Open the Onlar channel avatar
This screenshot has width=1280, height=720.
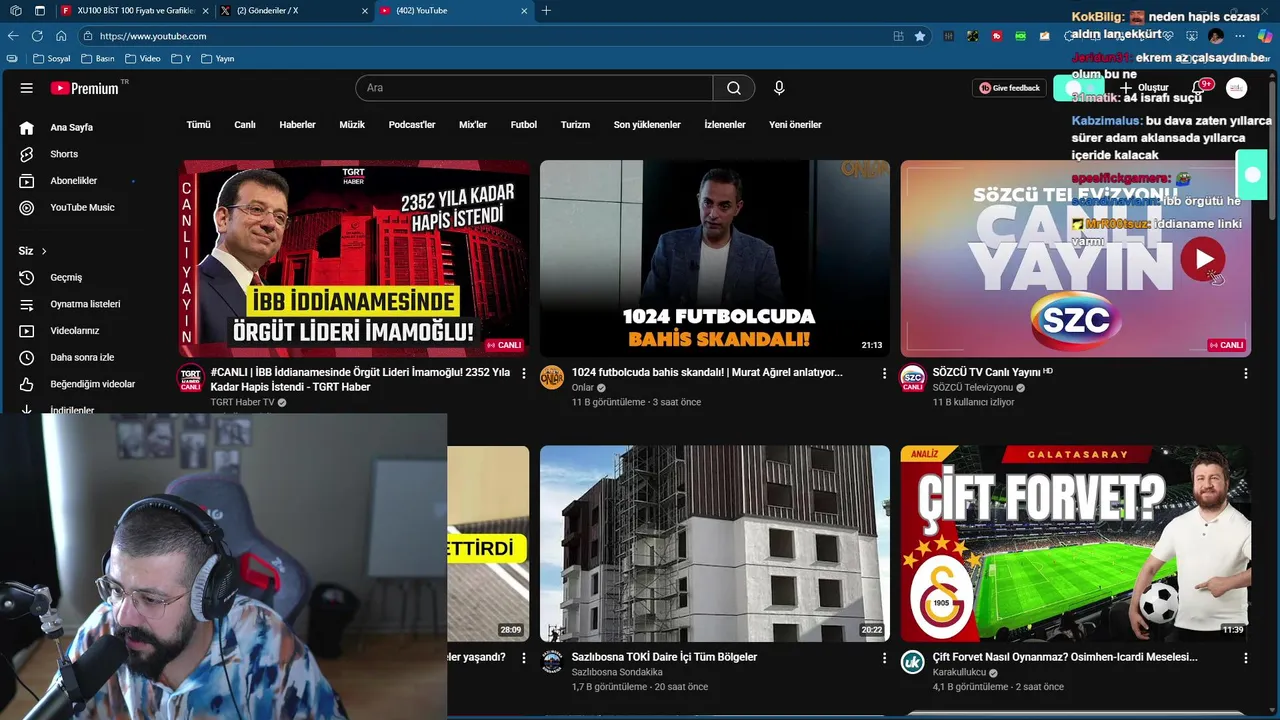pyautogui.click(x=552, y=378)
